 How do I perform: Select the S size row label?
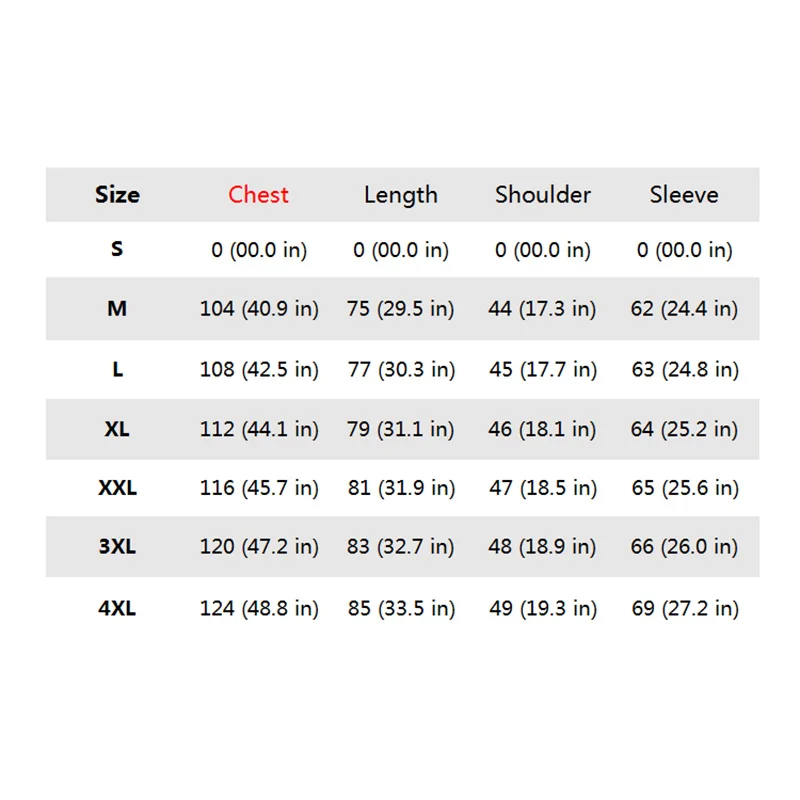(x=117, y=249)
